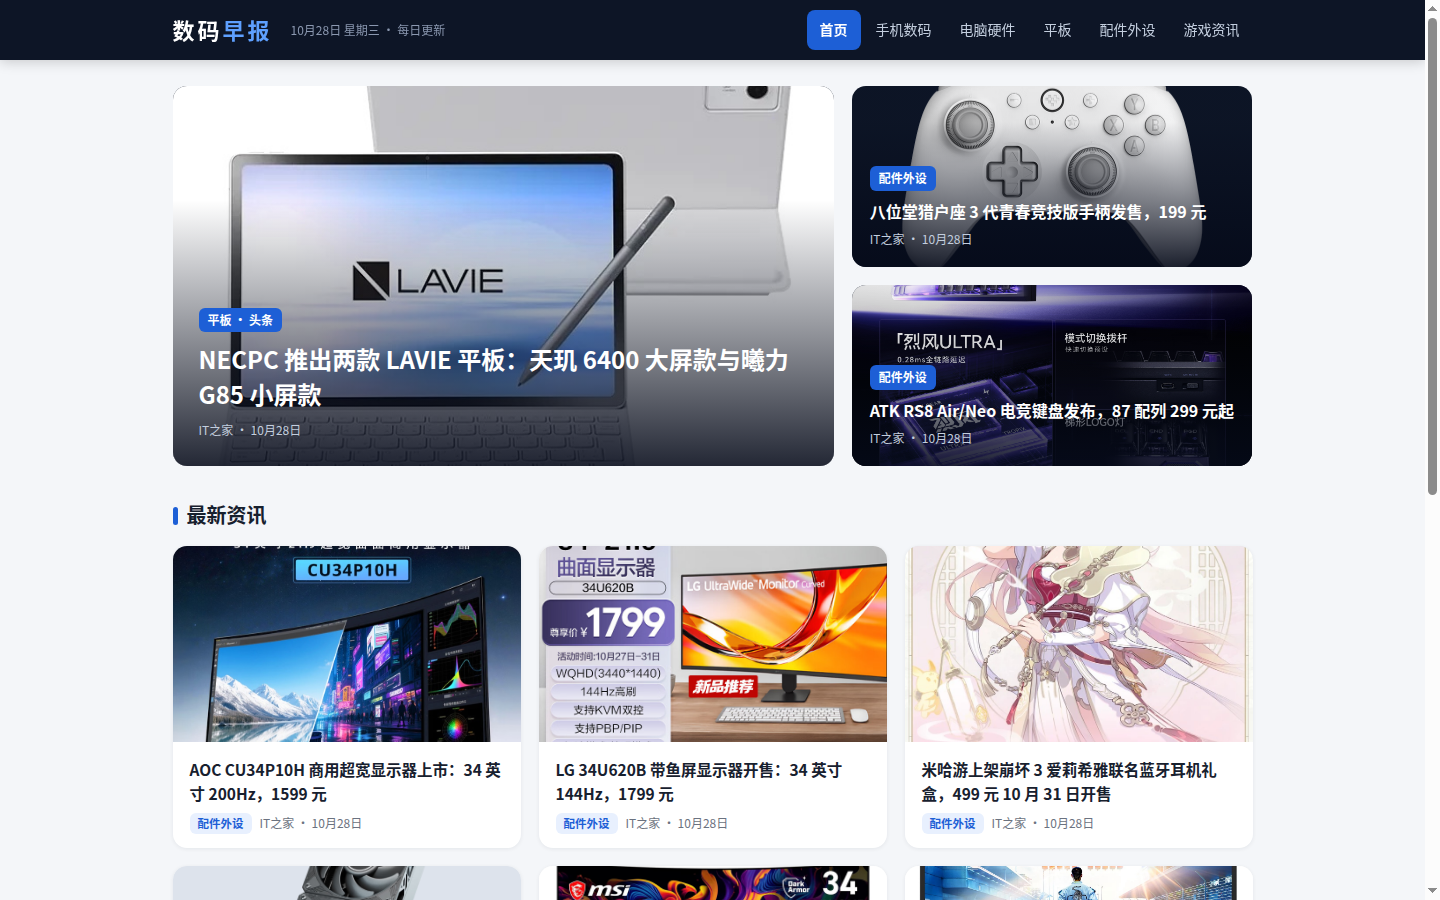The width and height of the screenshot is (1440, 900).
Task: Open 爱莉希雅 anime artwork thumbnail
Action: click(1079, 644)
